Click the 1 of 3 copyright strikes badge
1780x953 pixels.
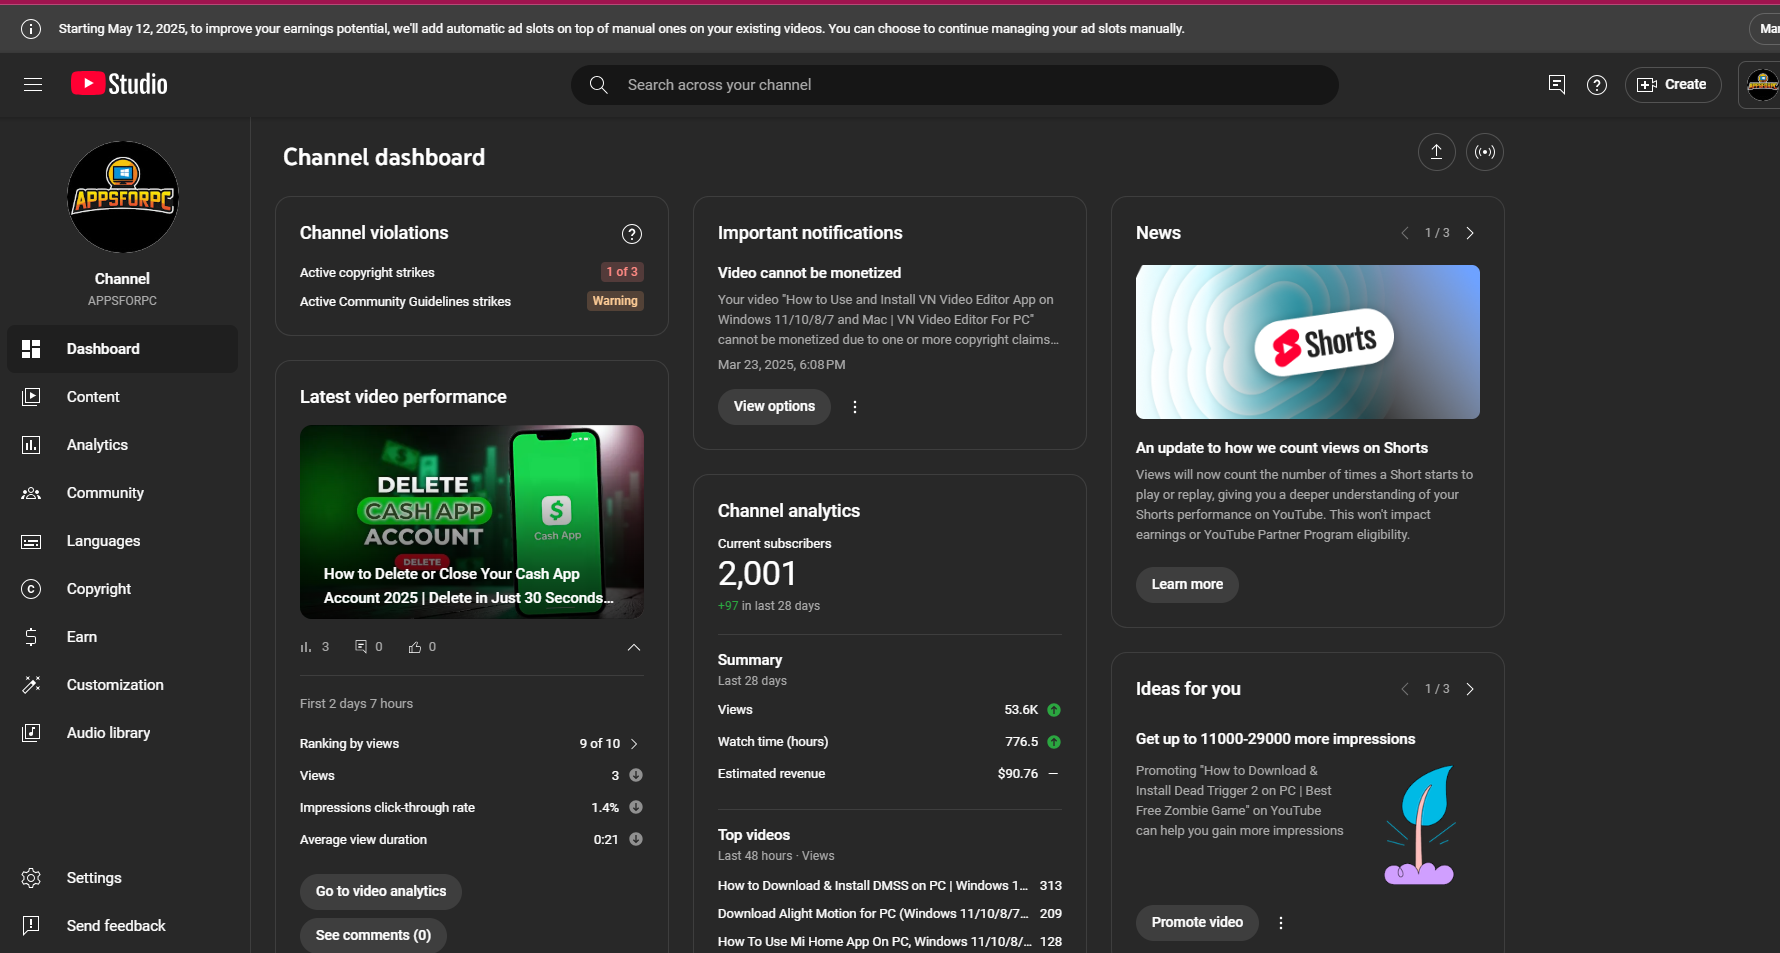[x=622, y=272]
